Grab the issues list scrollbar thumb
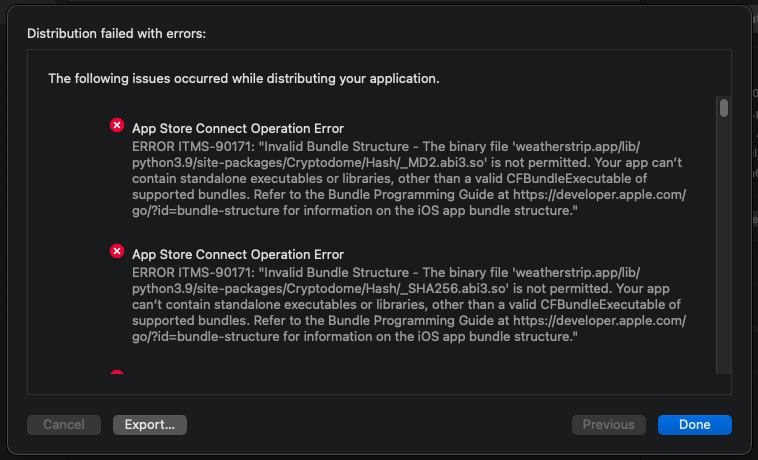Image resolution: width=758 pixels, height=460 pixels. (x=723, y=108)
